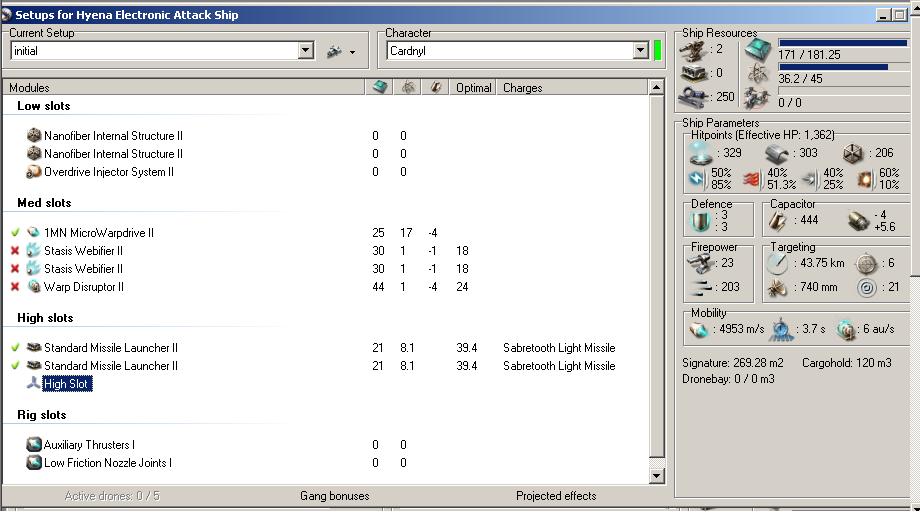Select the second Nanofiber Internal Structure II icon
Screen dimensions: 920x512
click(34, 154)
